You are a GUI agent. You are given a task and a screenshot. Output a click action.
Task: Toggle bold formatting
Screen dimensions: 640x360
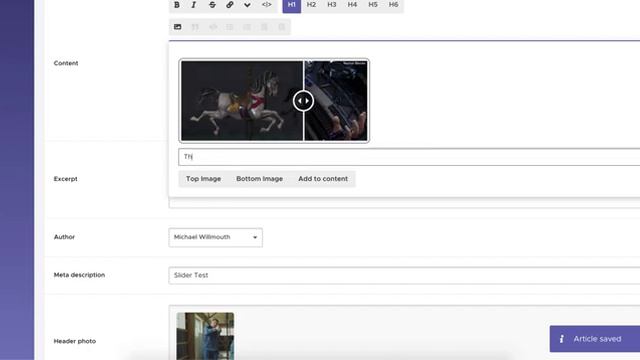pos(177,5)
